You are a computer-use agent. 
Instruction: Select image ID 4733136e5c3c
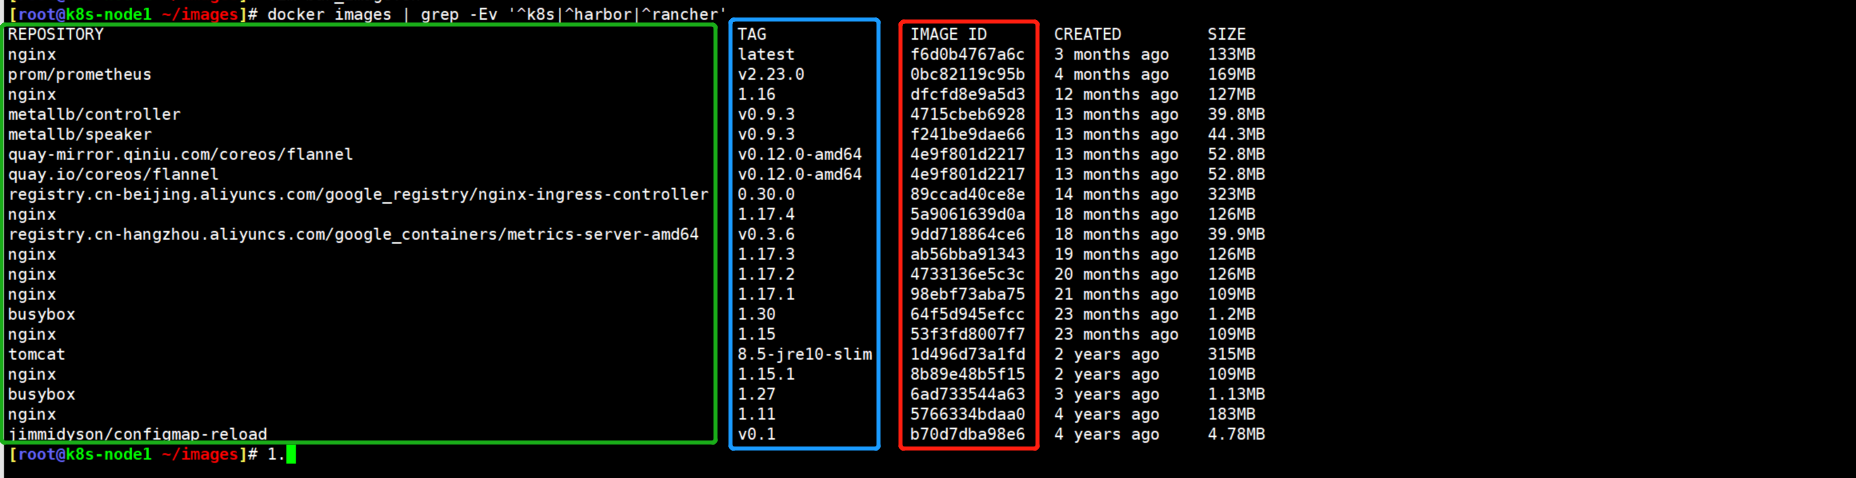tap(967, 274)
